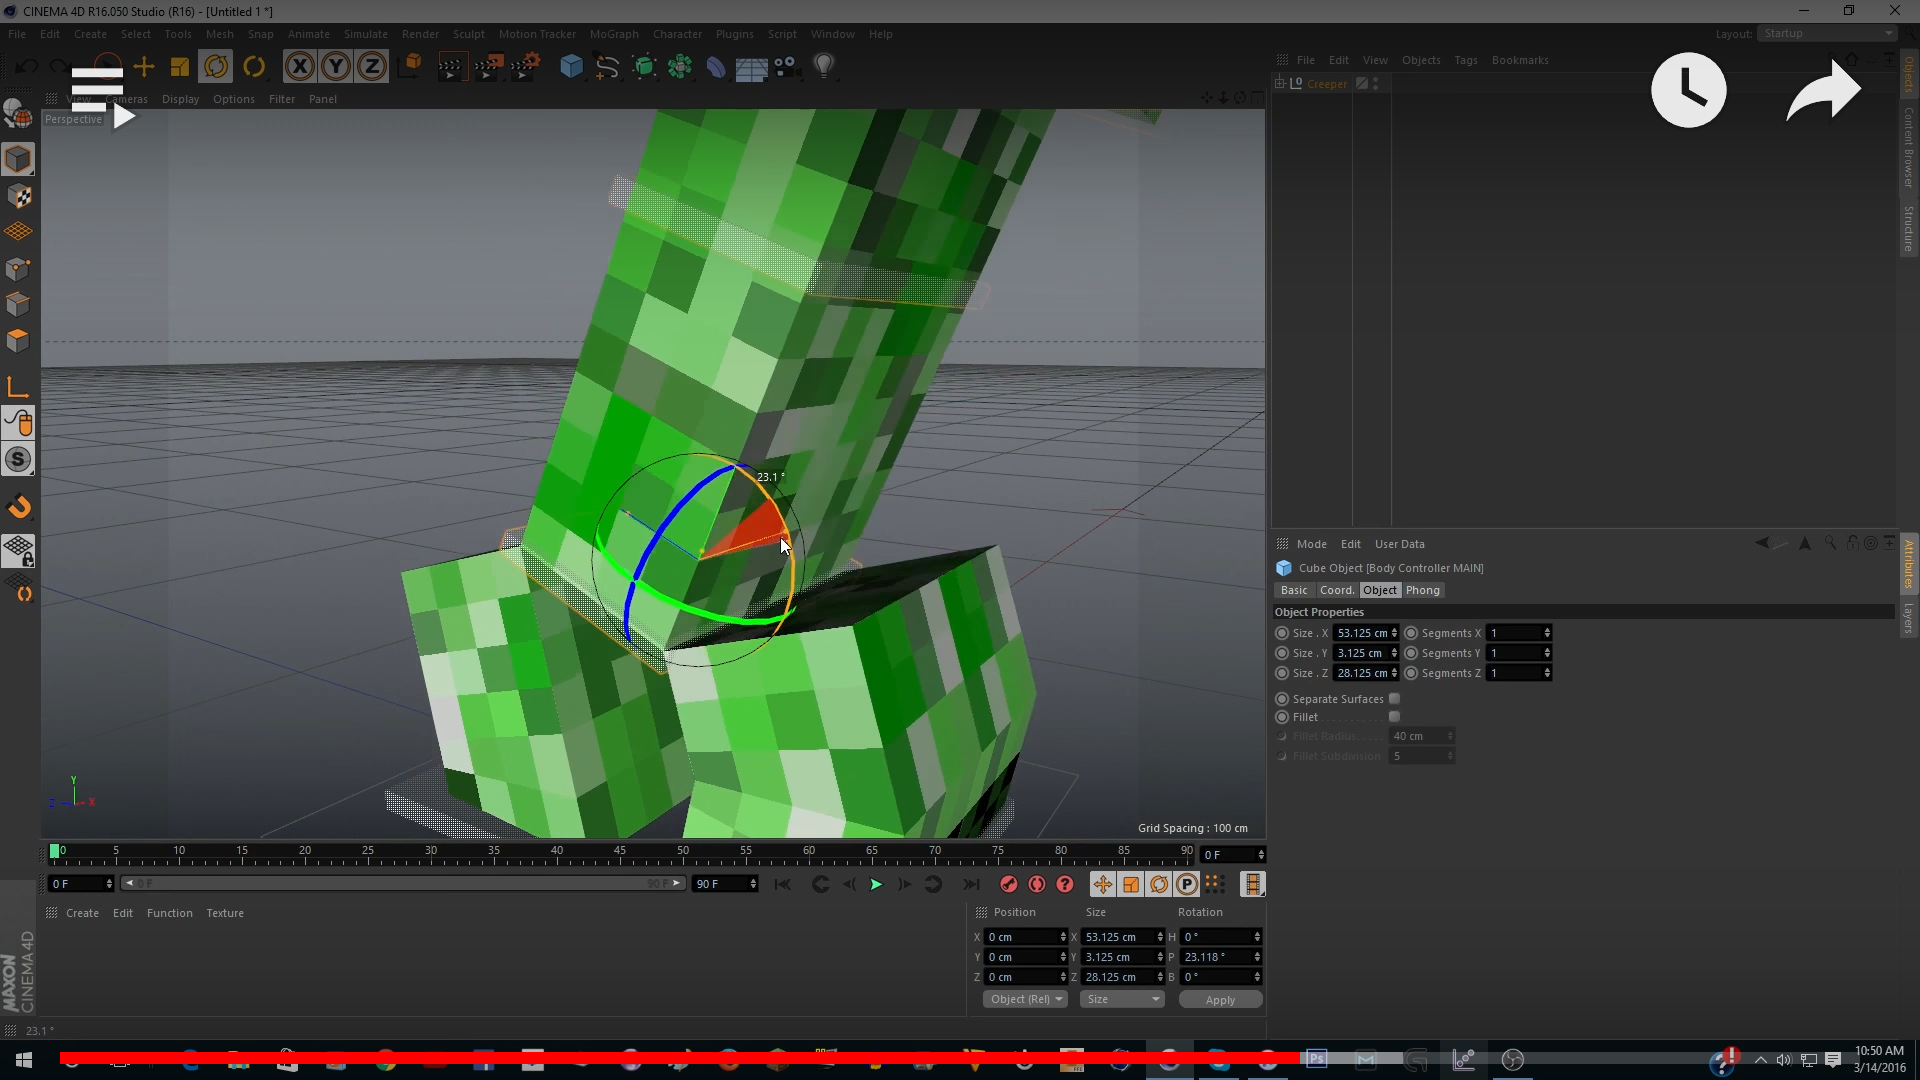Open the Character menu

pos(677,34)
